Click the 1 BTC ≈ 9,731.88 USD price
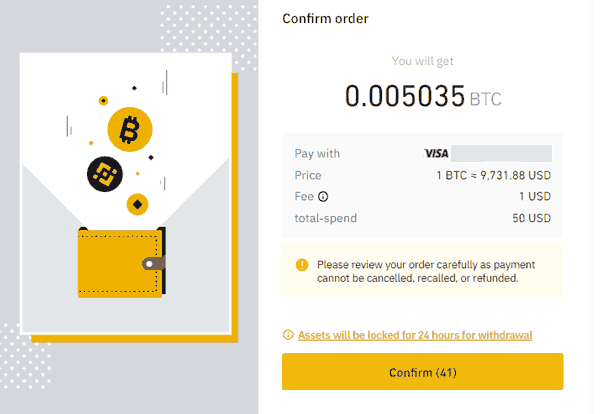Viewport: 600px width, 414px height. 494,175
